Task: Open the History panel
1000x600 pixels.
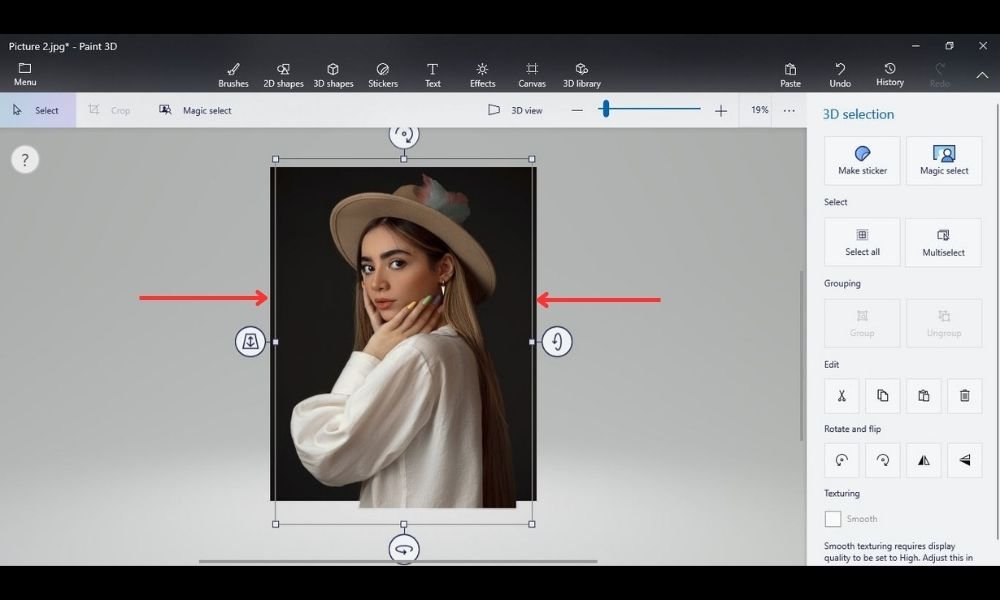Action: (890, 75)
